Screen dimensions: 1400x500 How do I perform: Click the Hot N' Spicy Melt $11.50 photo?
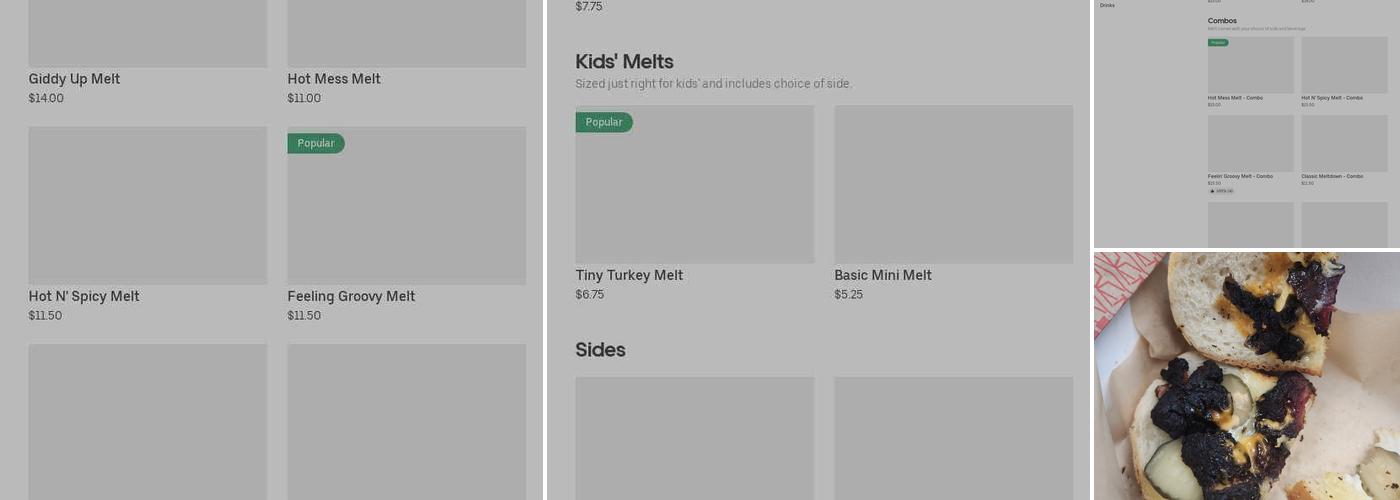pos(148,205)
